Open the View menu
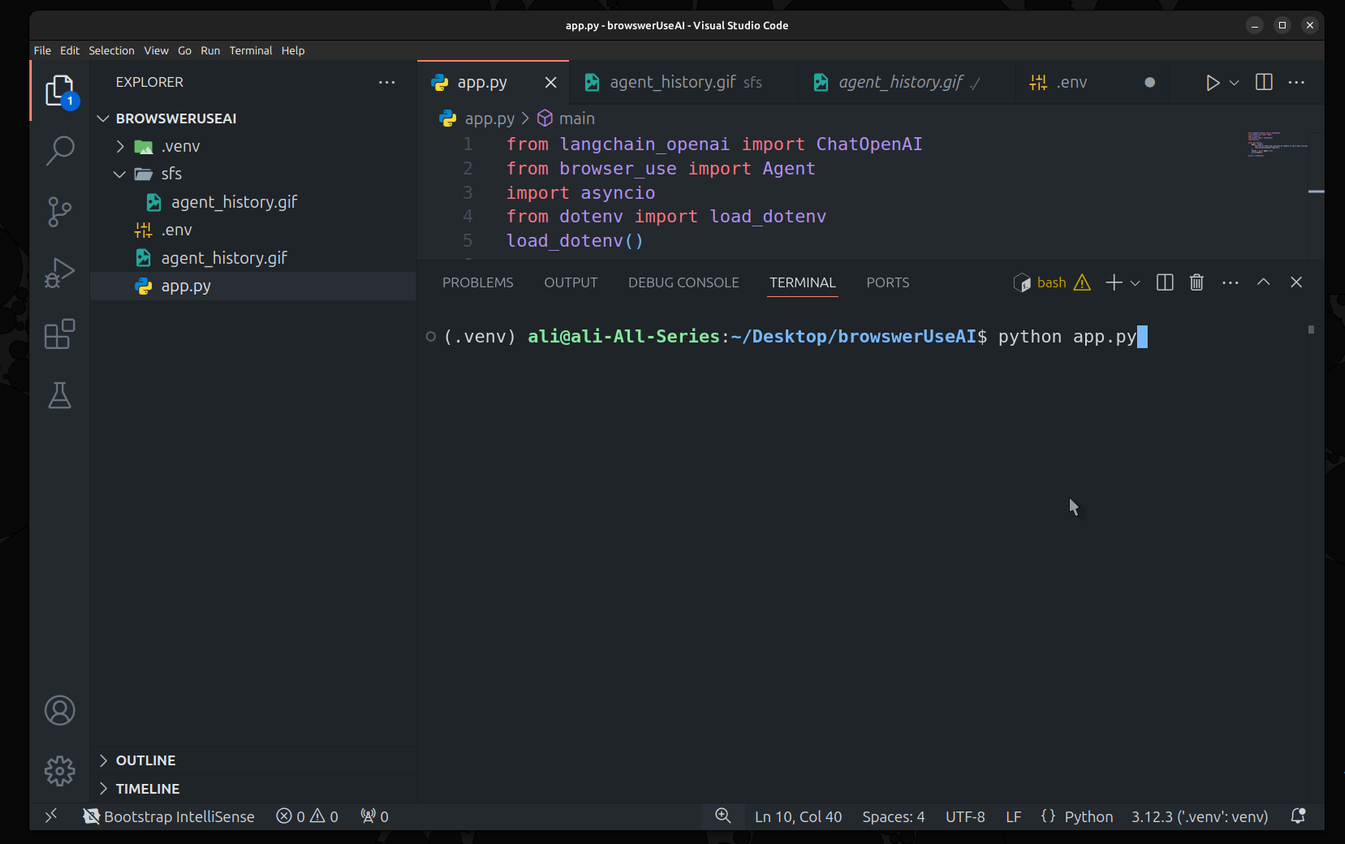Viewport: 1345px width, 844px height. pyautogui.click(x=156, y=50)
